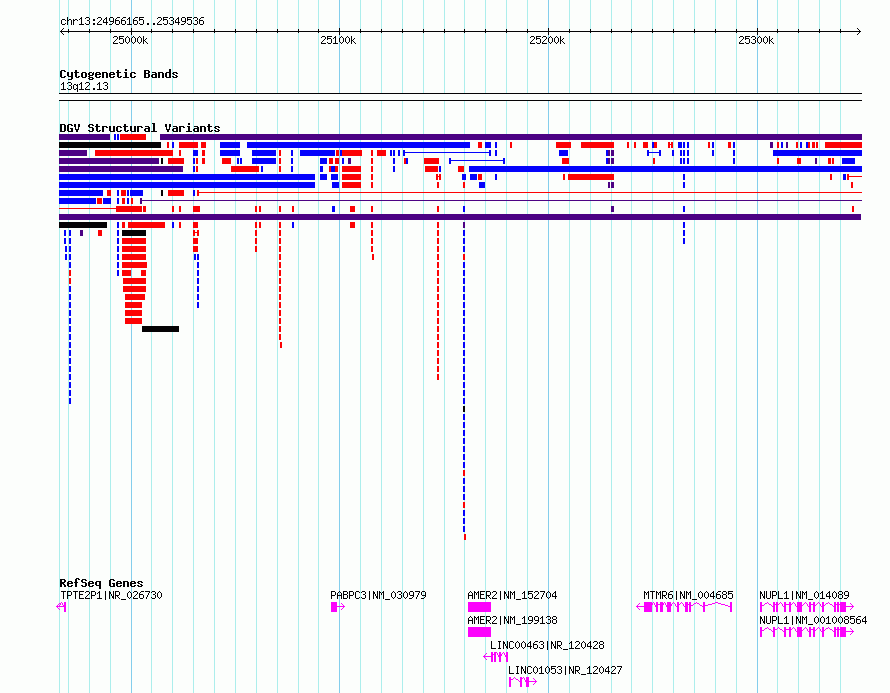
Task: Click the left arrow end of the ruler
Action: pos(62,32)
